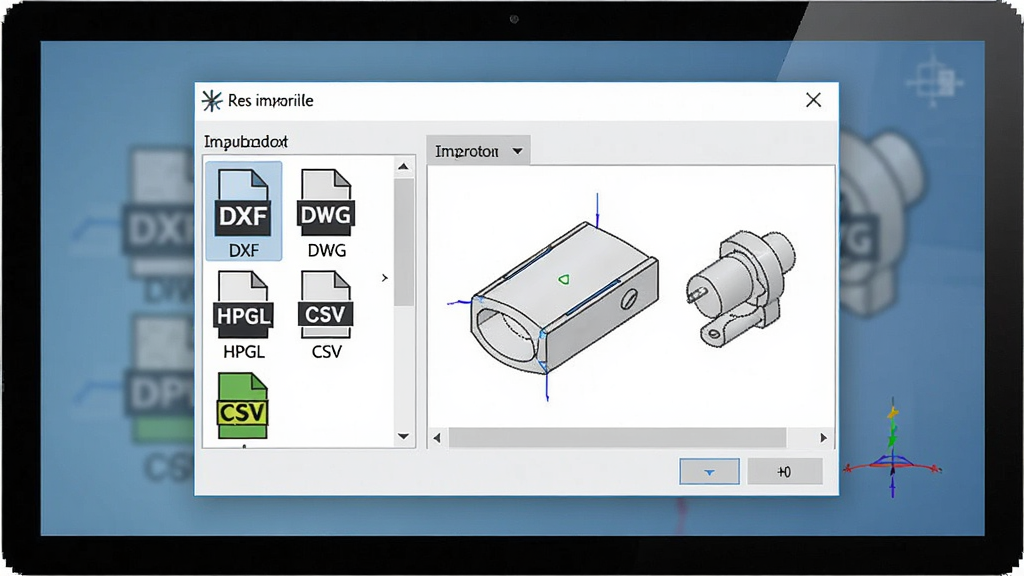Click the Impubradoxt label above the format list
Image resolution: width=1024 pixels, height=576 pixels.
tap(246, 142)
